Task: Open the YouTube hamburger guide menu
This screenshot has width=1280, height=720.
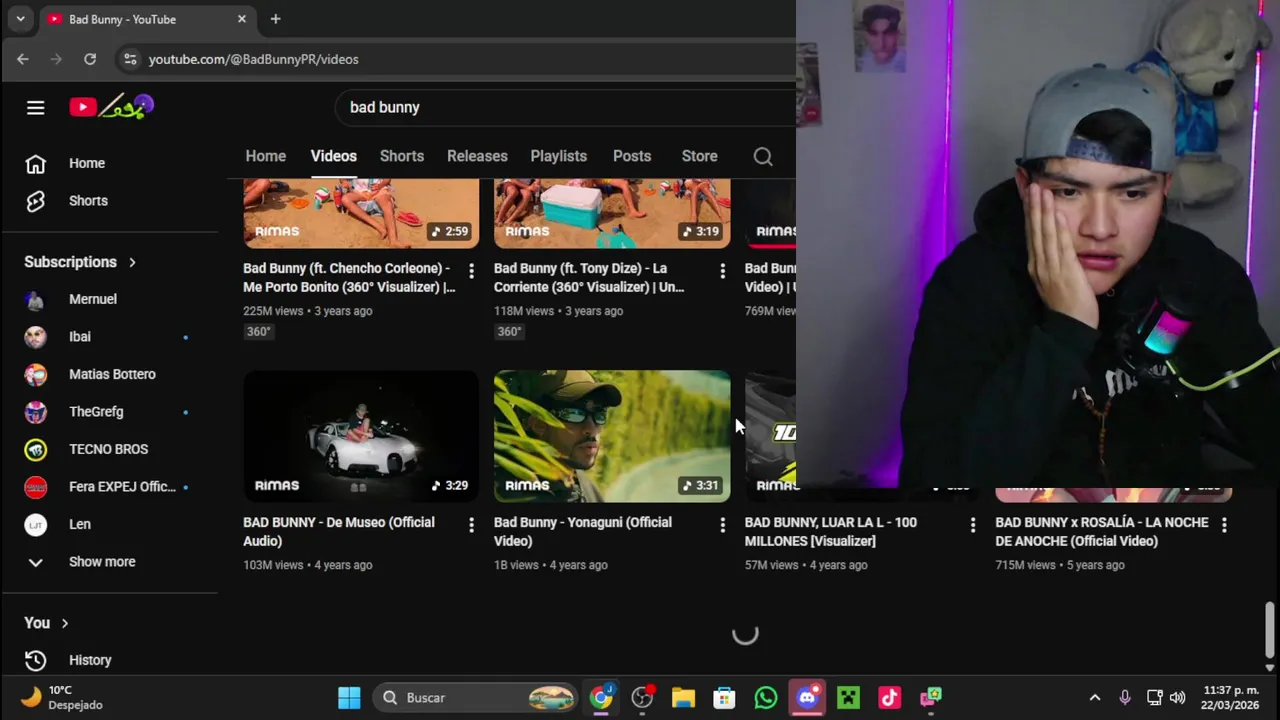Action: coord(35,107)
